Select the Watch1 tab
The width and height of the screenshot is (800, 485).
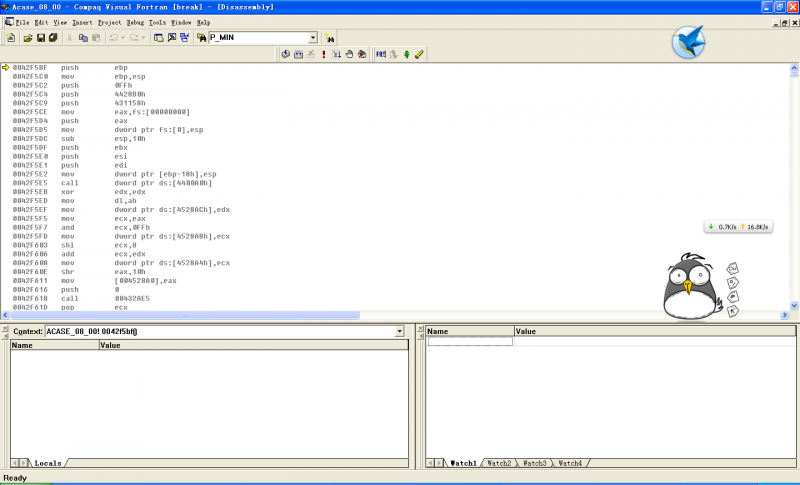463,463
